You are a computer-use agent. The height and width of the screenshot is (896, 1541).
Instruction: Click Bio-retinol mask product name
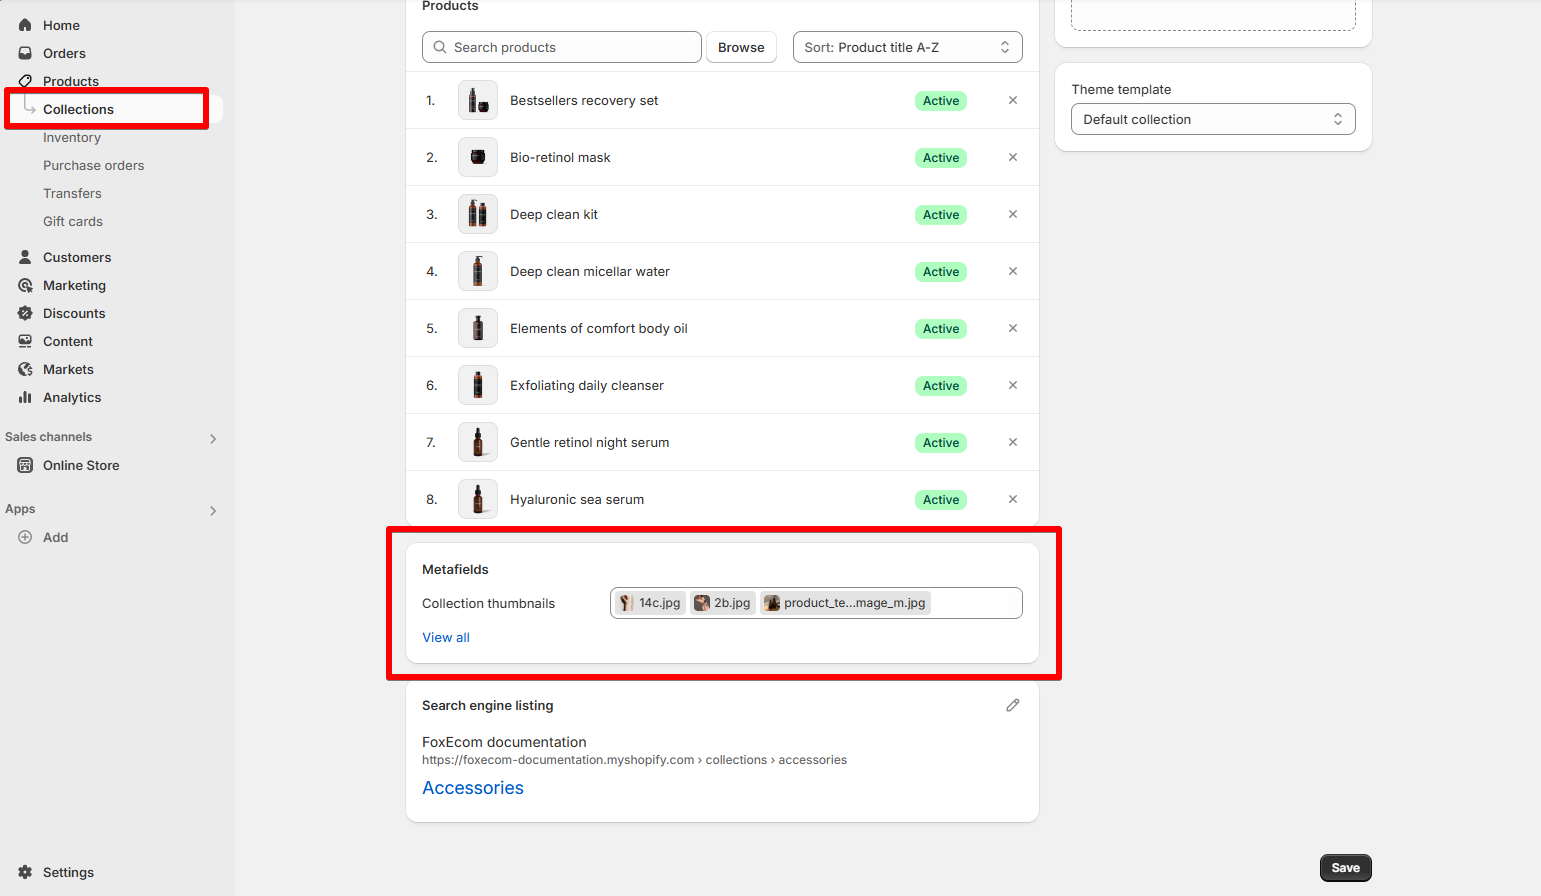(560, 157)
